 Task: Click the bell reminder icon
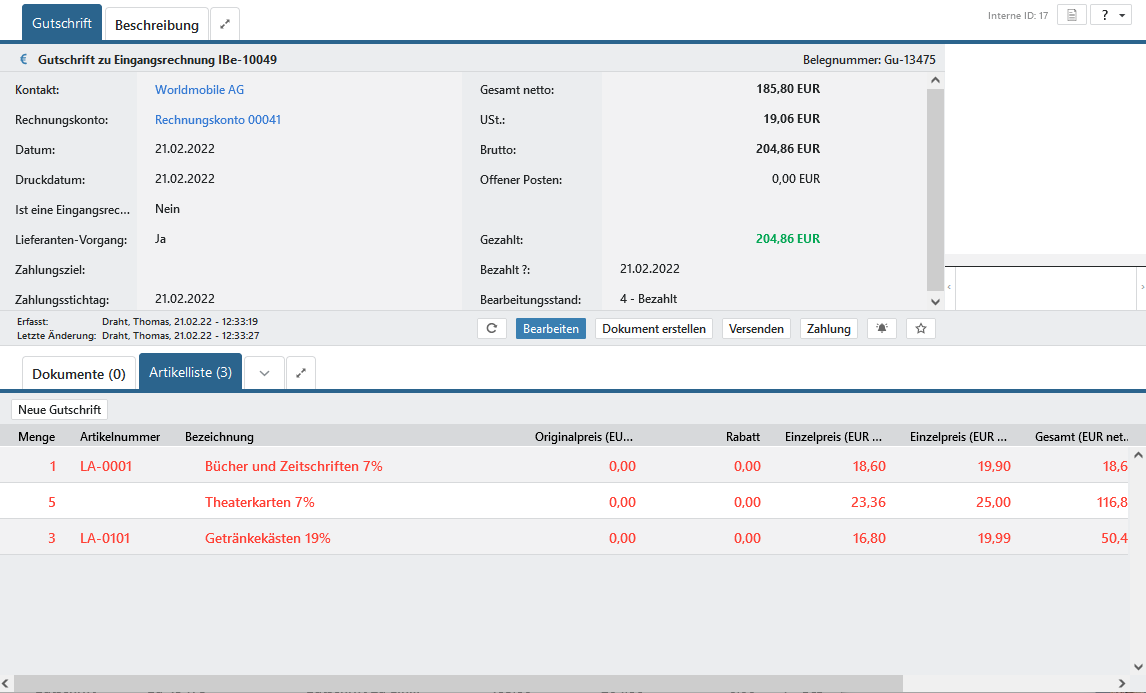click(x=881, y=329)
